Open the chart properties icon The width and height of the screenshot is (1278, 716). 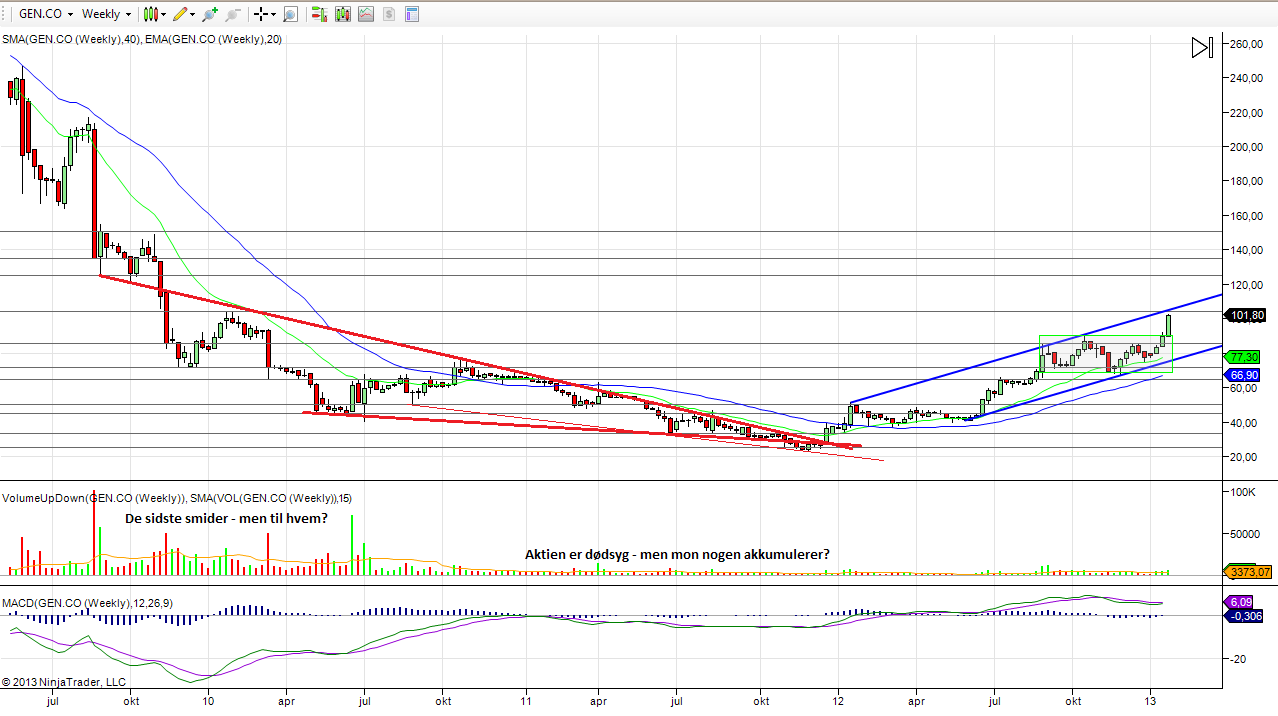(x=411, y=14)
